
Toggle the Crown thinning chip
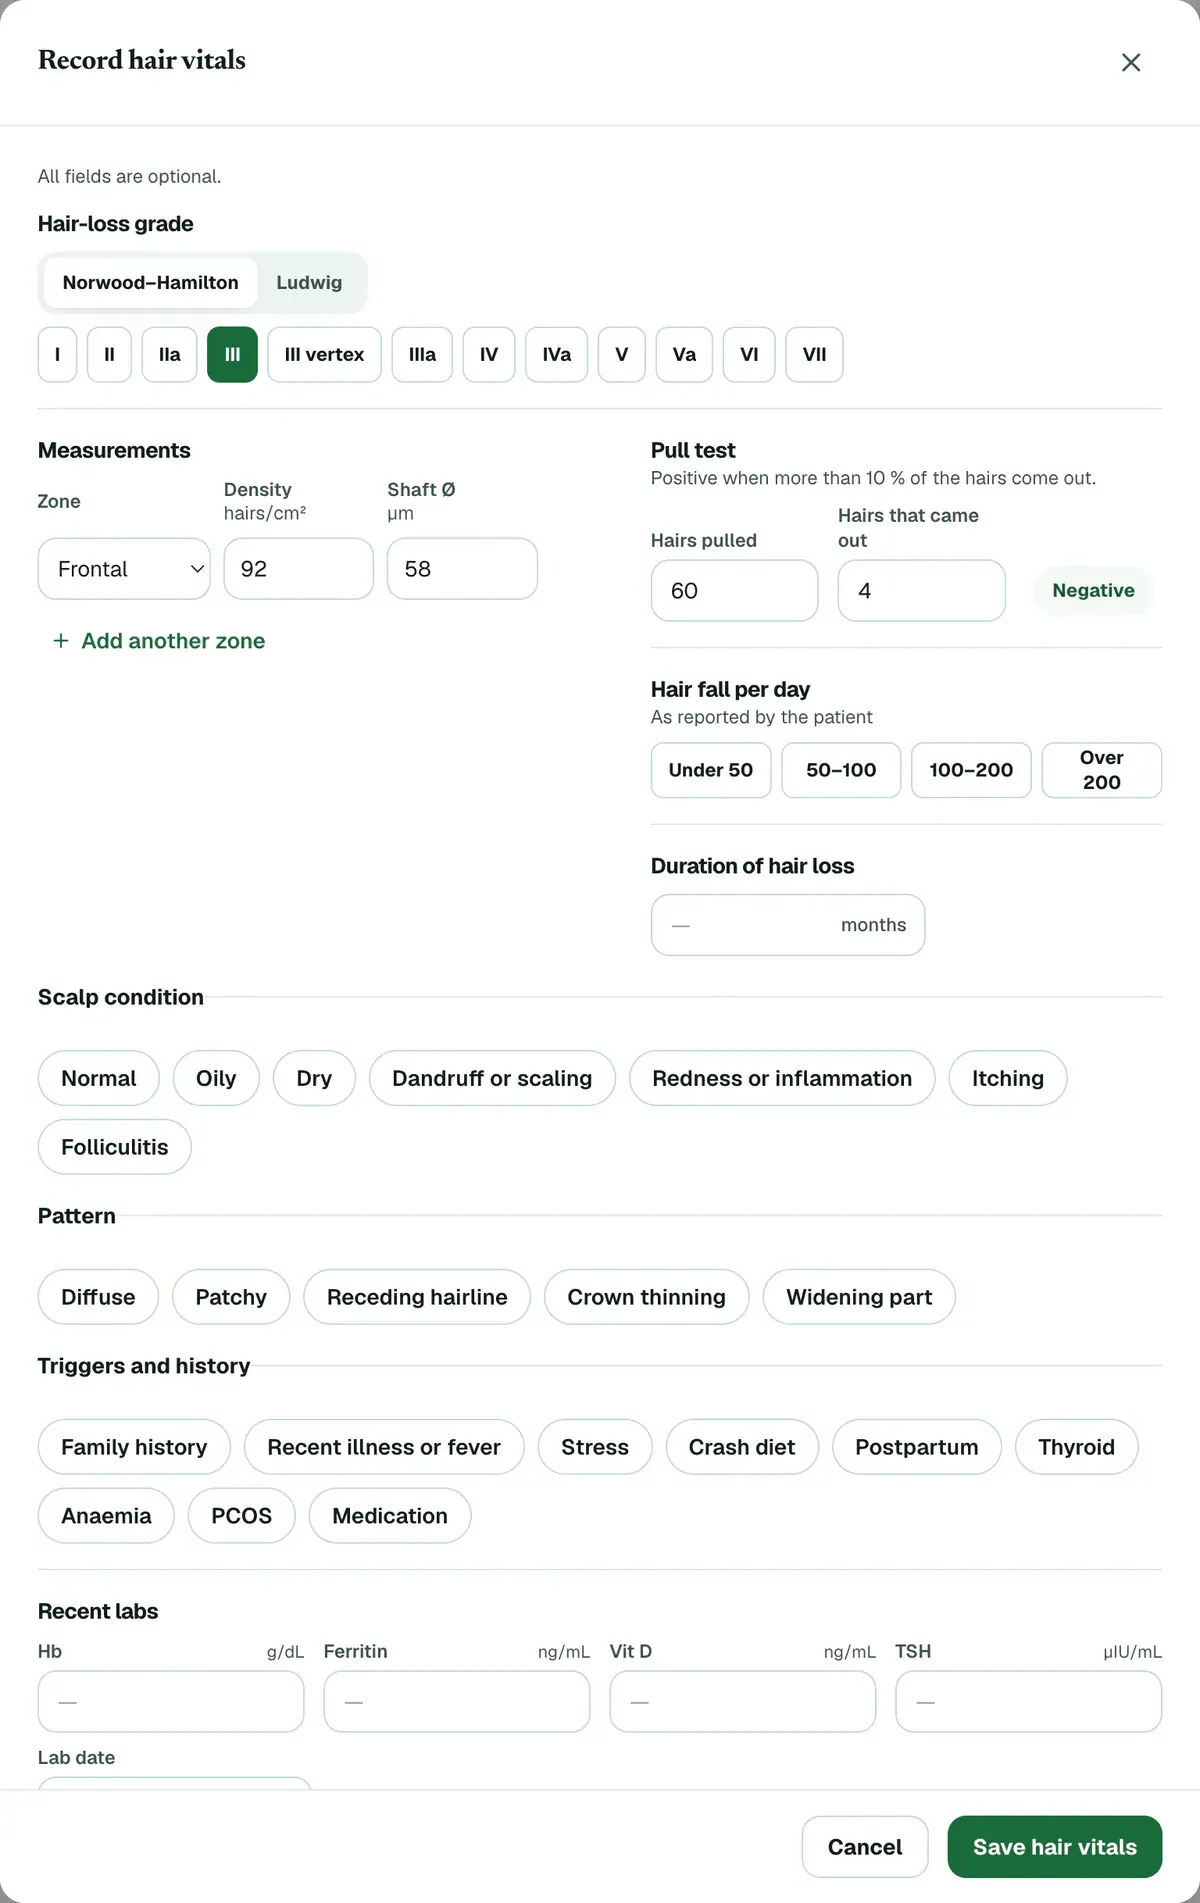pos(647,1297)
